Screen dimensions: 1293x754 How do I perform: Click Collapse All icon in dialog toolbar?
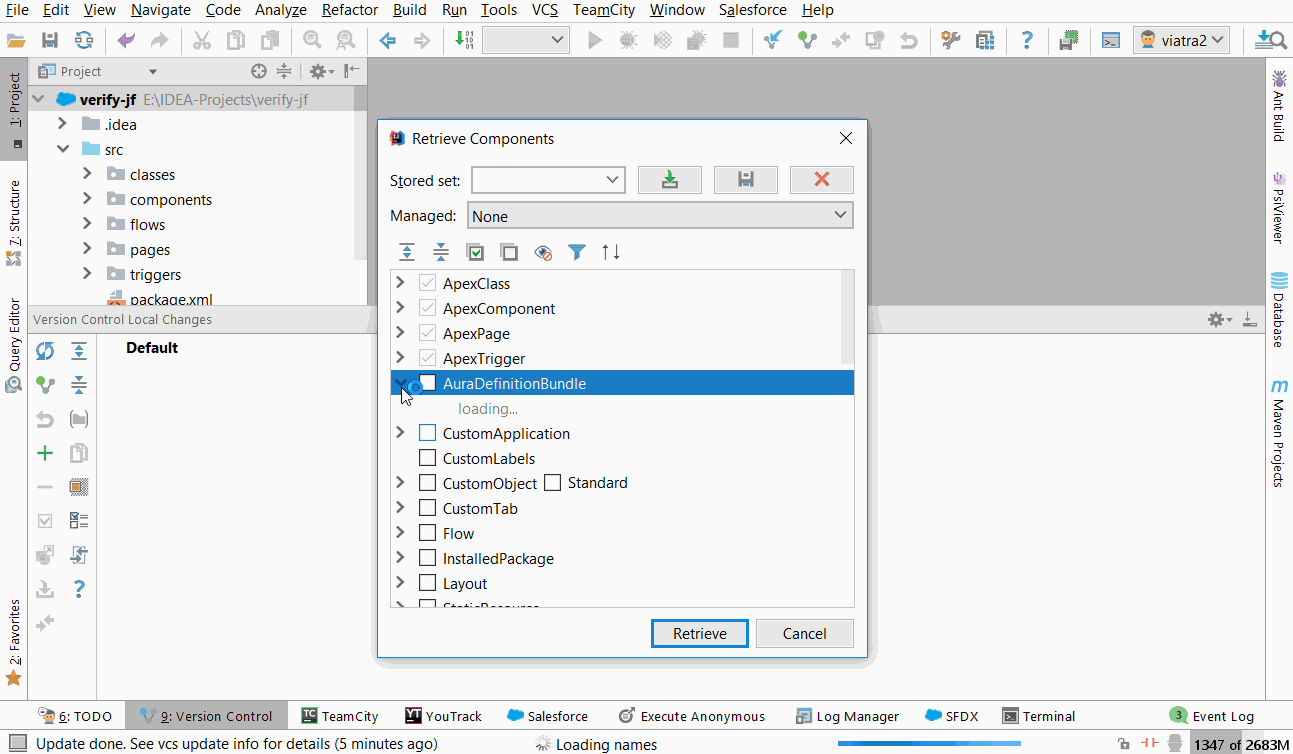(x=441, y=252)
